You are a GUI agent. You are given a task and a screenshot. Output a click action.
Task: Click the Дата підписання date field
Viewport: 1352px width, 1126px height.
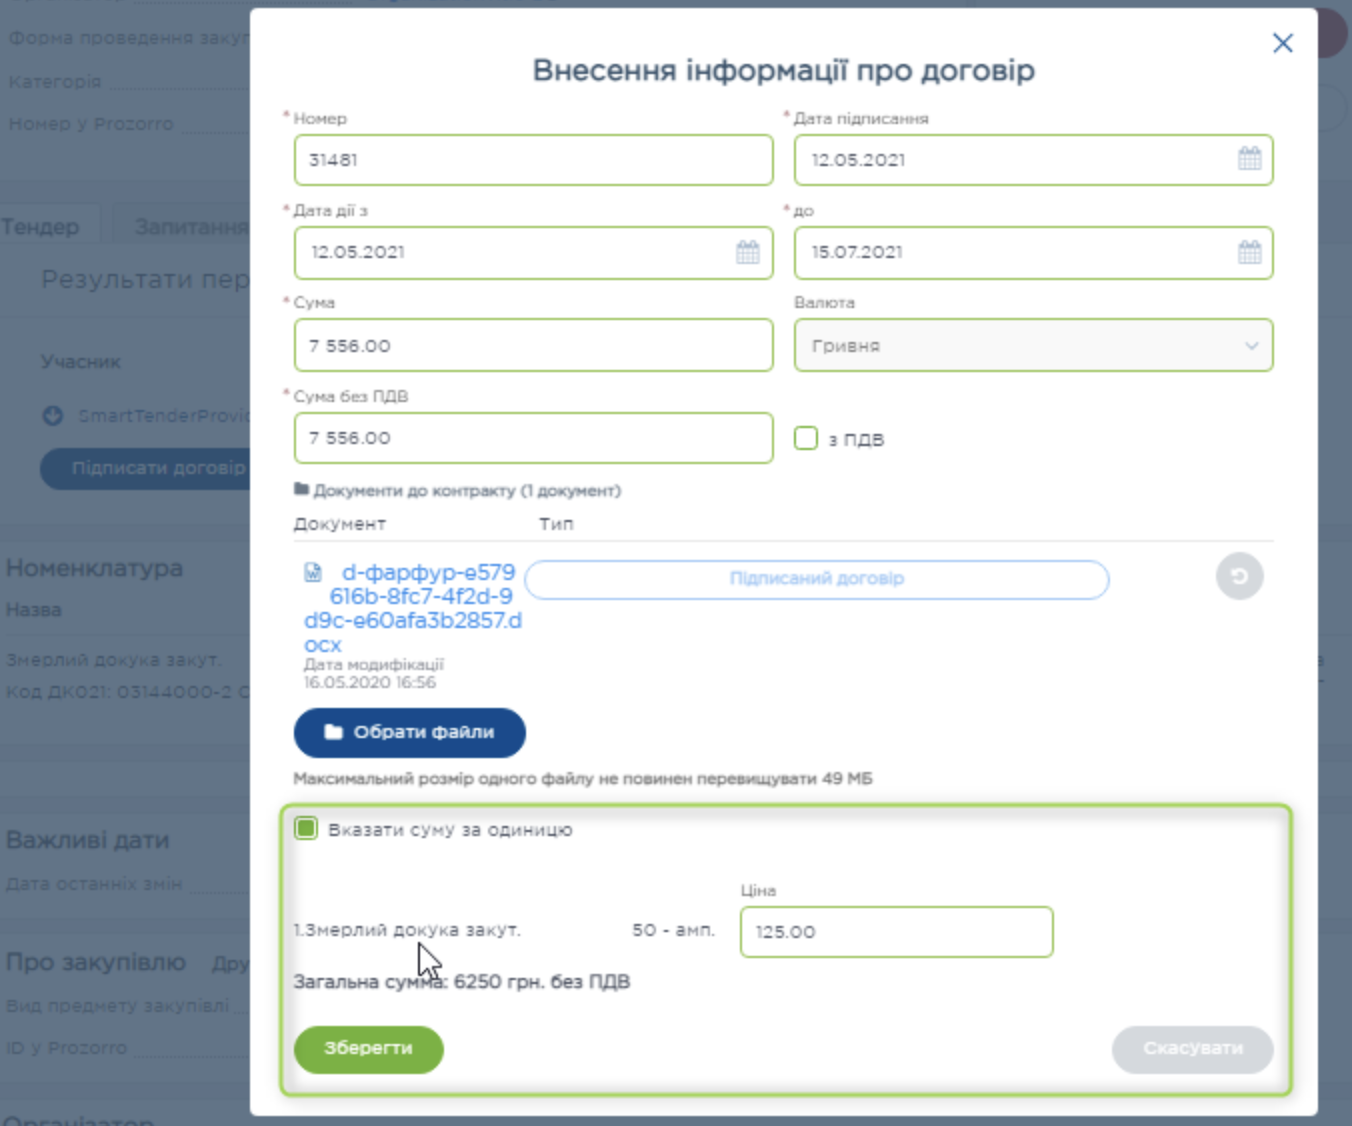1033,160
